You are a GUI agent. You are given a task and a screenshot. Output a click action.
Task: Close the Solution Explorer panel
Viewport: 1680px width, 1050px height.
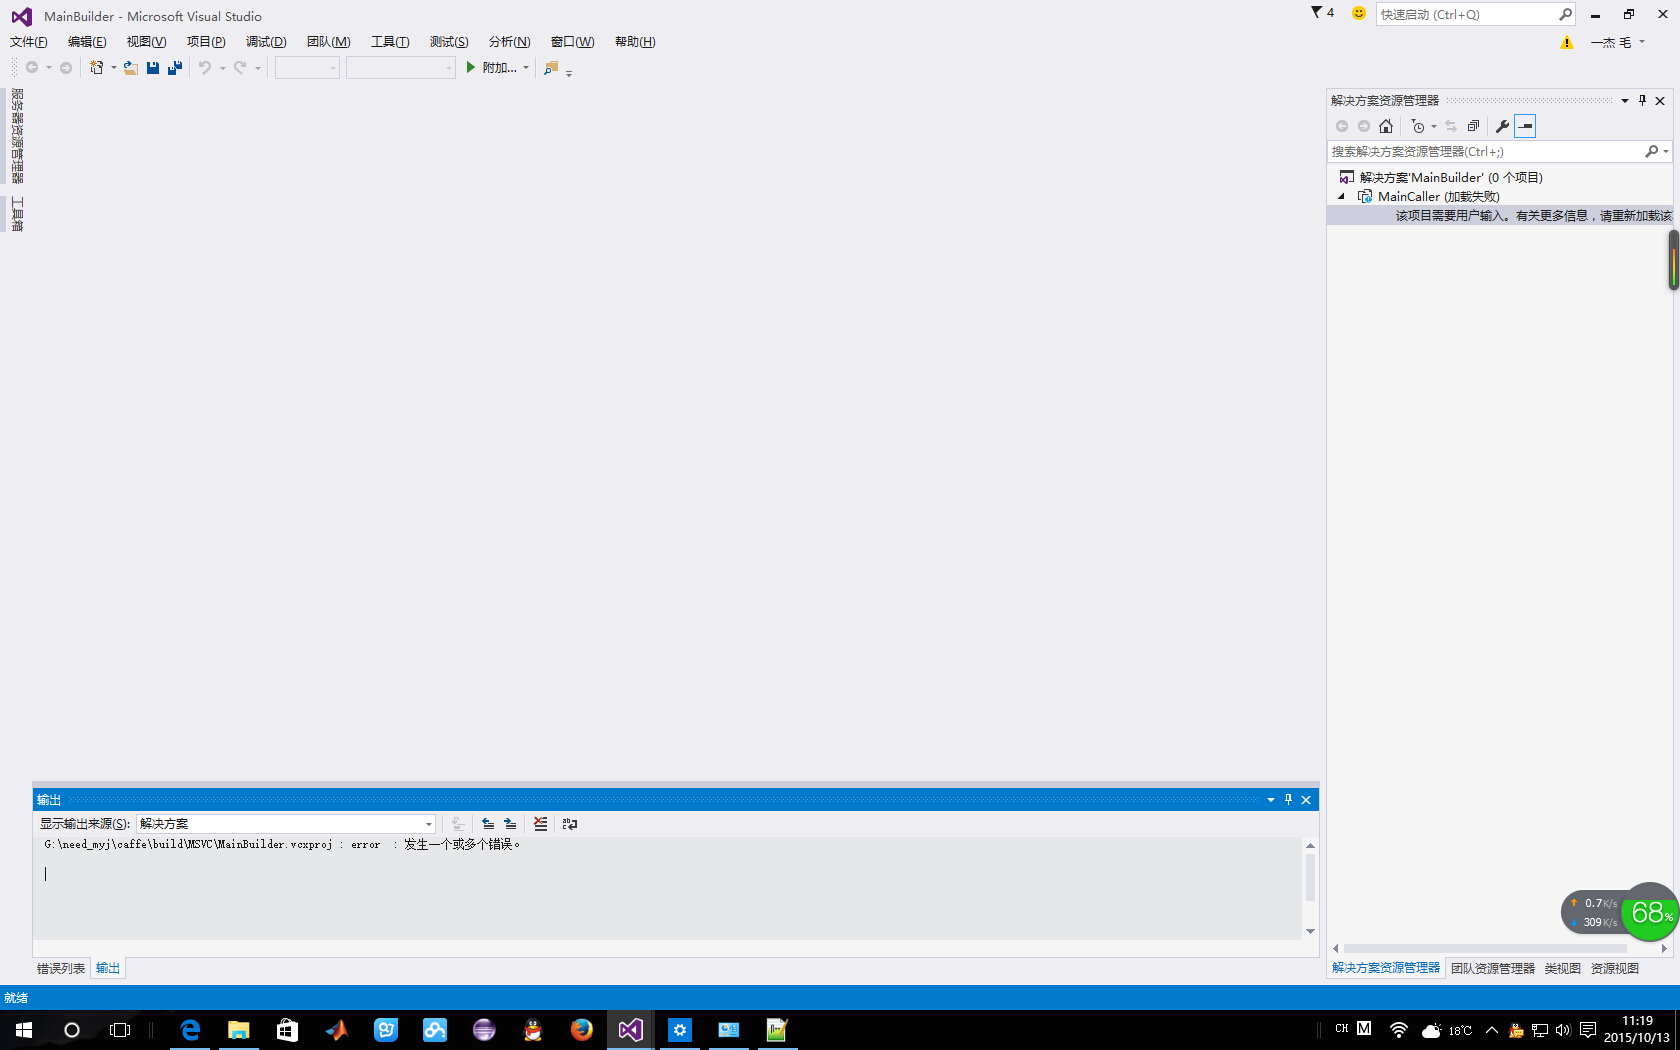[1661, 101]
